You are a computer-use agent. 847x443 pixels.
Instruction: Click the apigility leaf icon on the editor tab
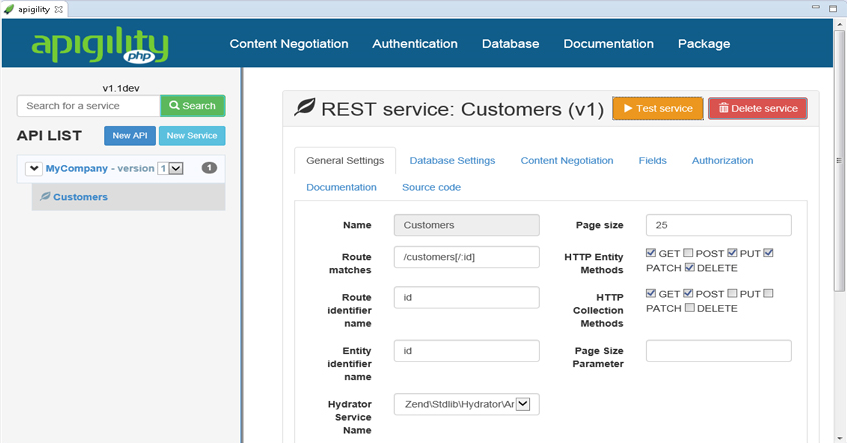pyautogui.click(x=9, y=9)
